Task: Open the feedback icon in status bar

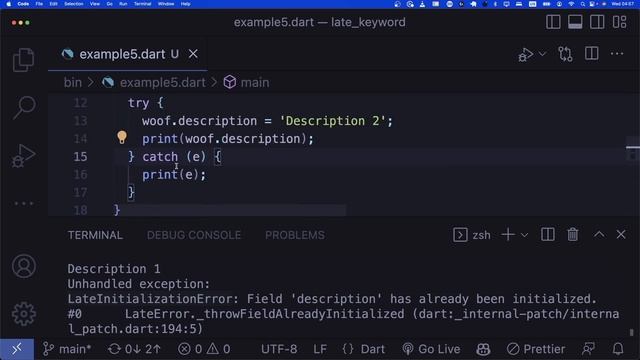Action: (588, 349)
